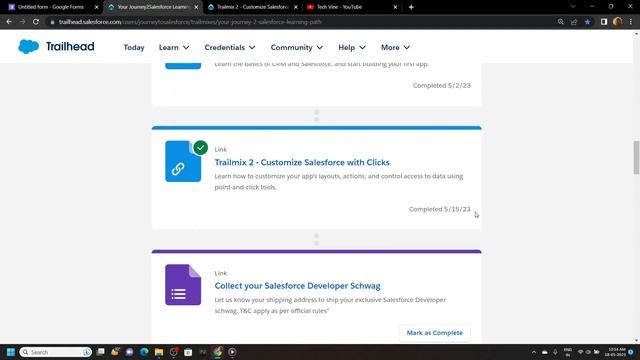Viewport: 640px width, 360px height.
Task: Open Collect your Salesforce Developer Schwag link
Action: tap(298, 286)
